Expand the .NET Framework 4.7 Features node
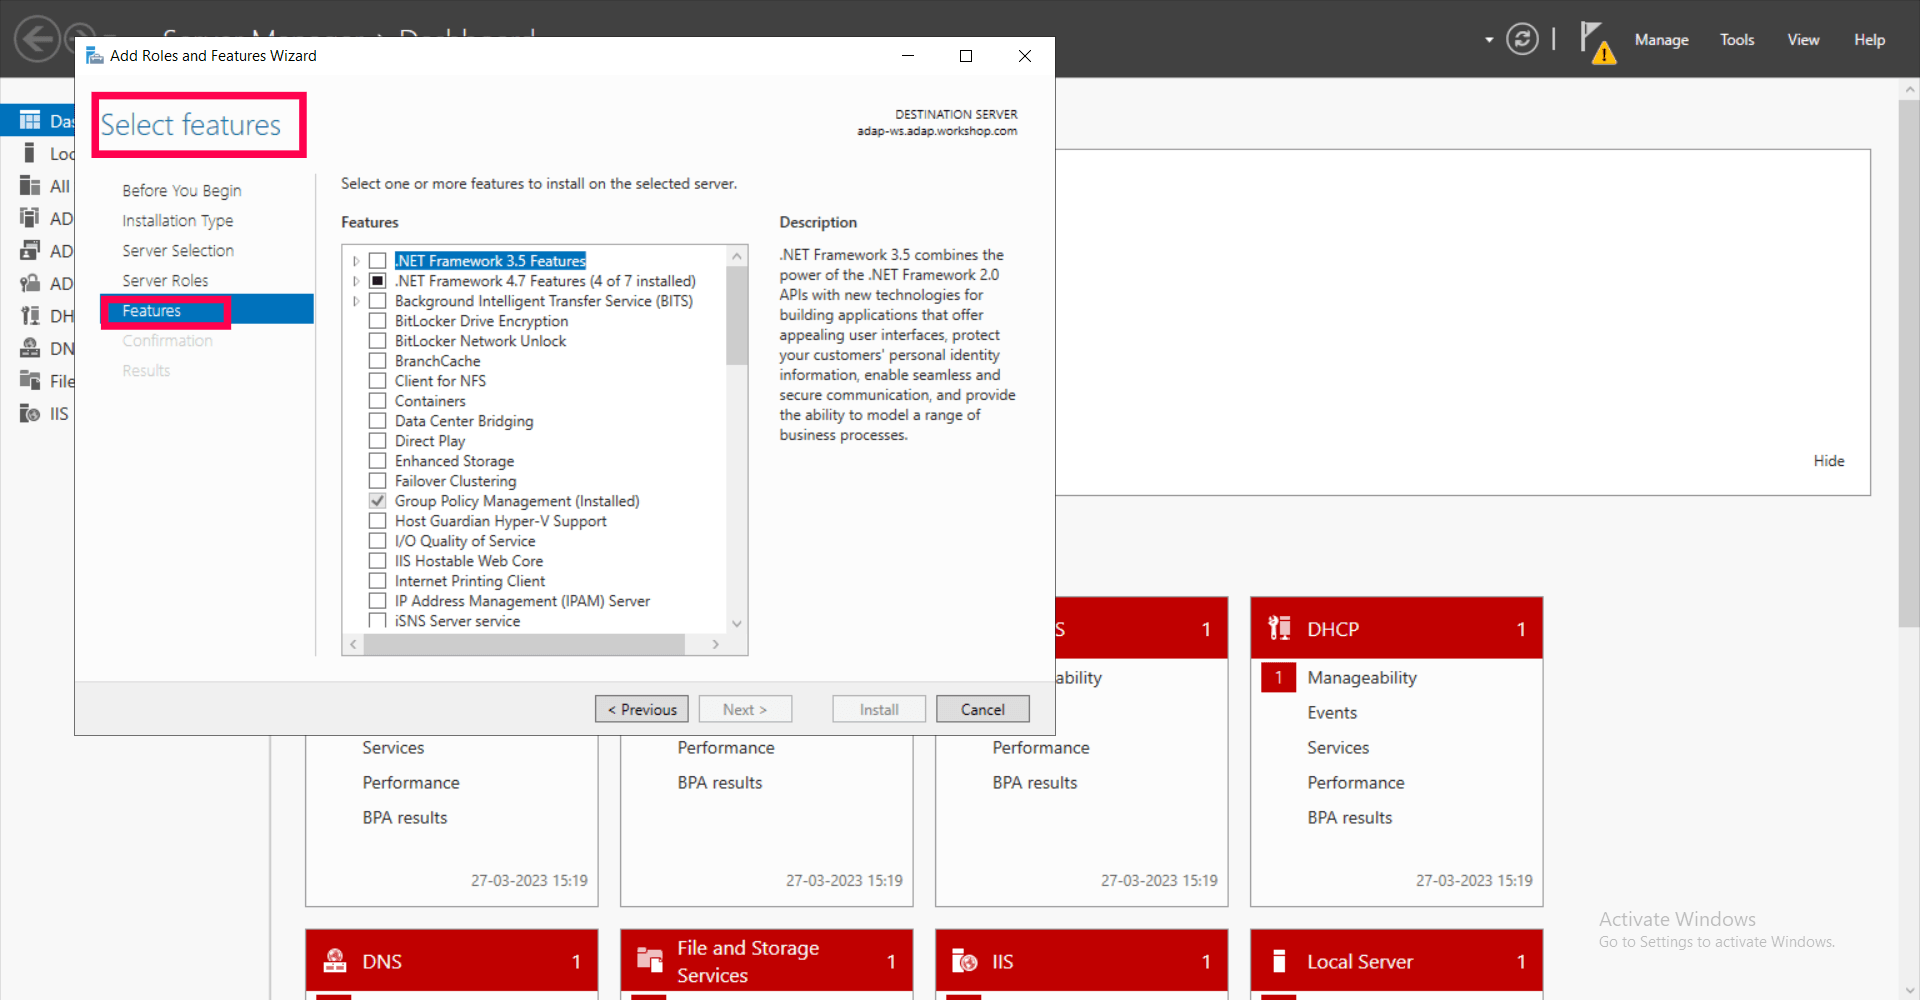The height and width of the screenshot is (1000, 1920). (357, 280)
